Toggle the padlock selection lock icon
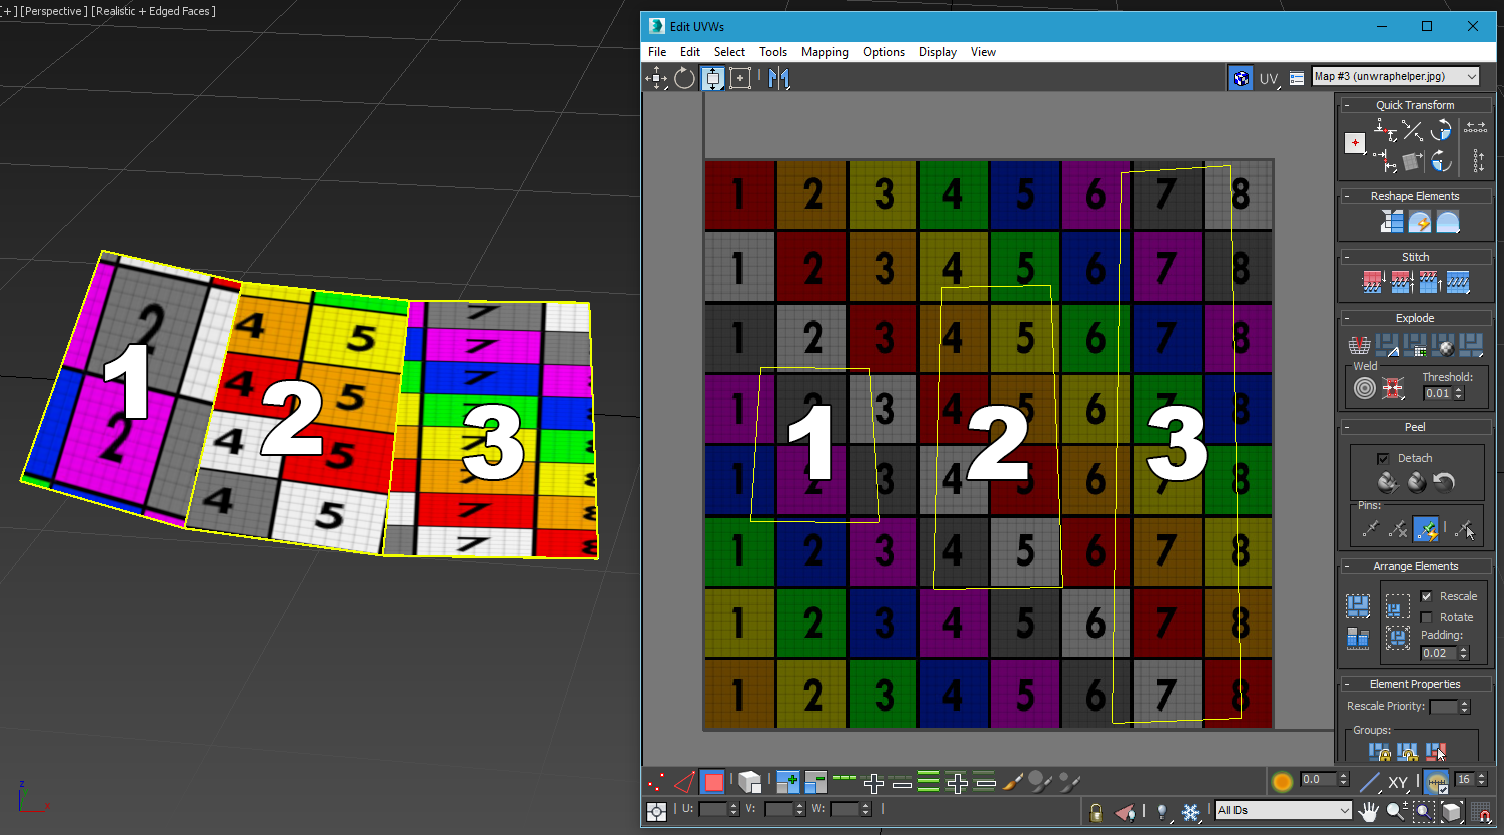Screen dimensions: 1504x835 (x=1095, y=811)
